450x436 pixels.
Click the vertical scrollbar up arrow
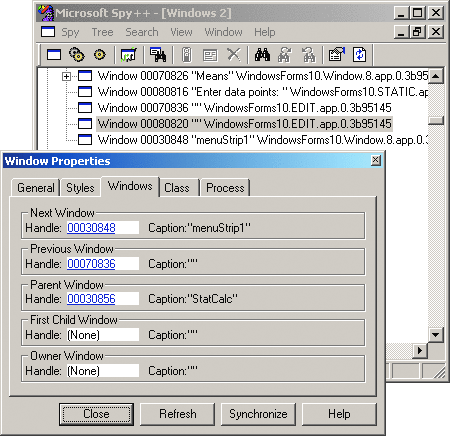[x=435, y=76]
